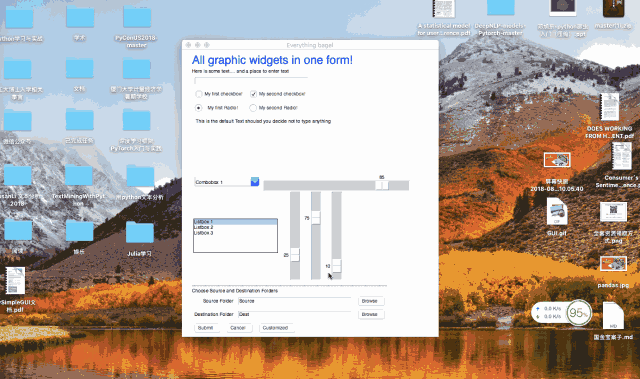Screen dimensions: 640x379
Task: Select the 用python文本分析 folder icon
Action: [x=140, y=177]
